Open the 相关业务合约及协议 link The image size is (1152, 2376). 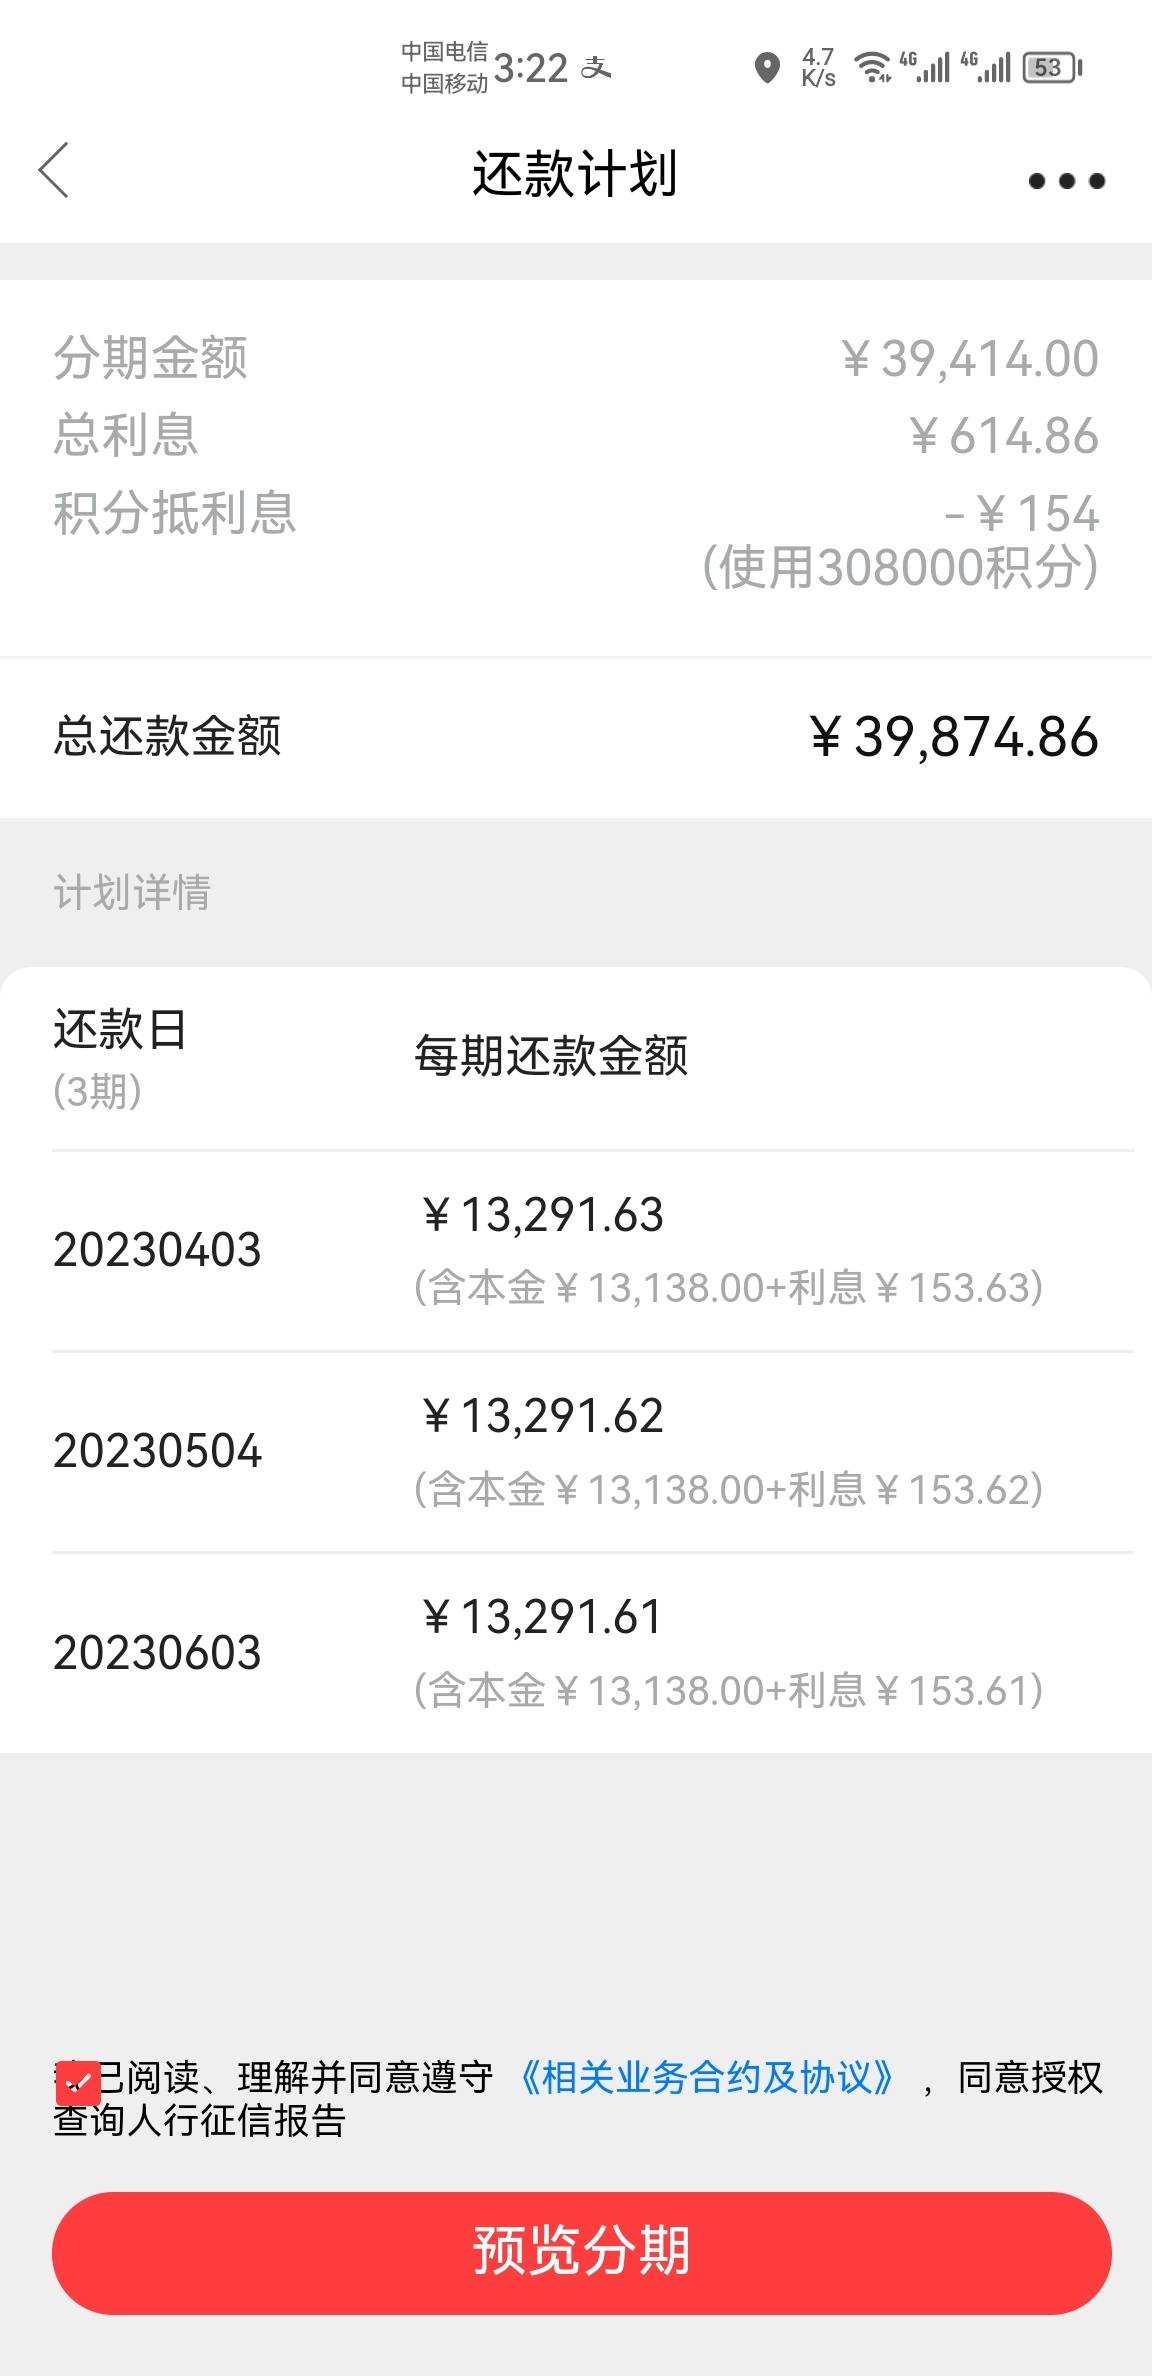tap(707, 2077)
